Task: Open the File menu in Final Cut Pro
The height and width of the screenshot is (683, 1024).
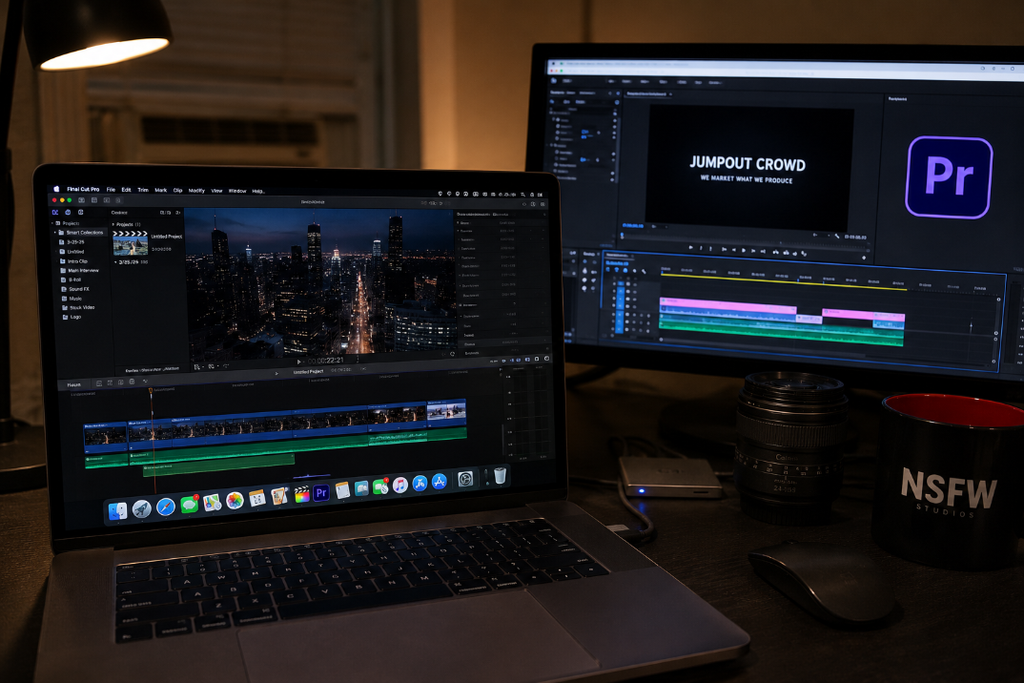Action: [x=111, y=189]
